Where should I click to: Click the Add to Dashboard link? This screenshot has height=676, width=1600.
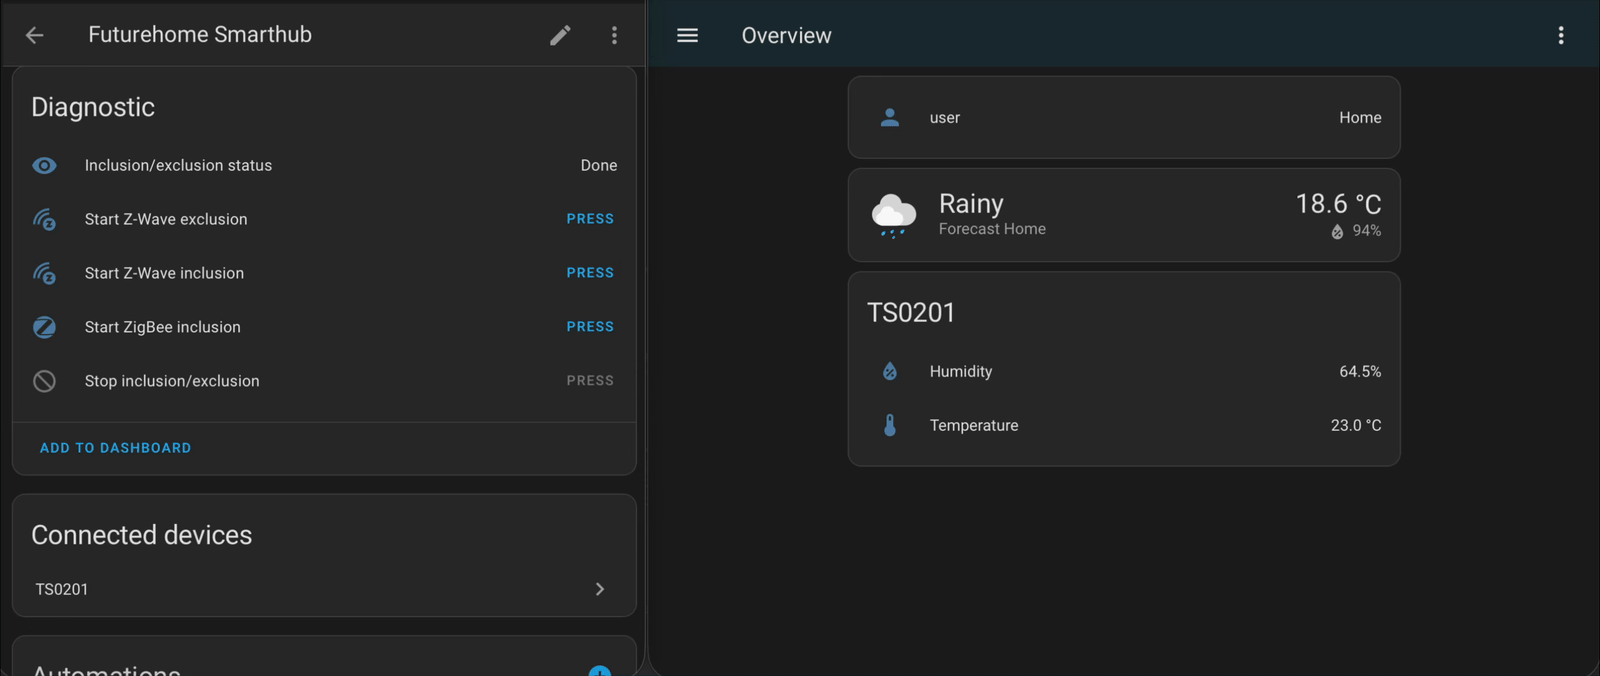115,448
